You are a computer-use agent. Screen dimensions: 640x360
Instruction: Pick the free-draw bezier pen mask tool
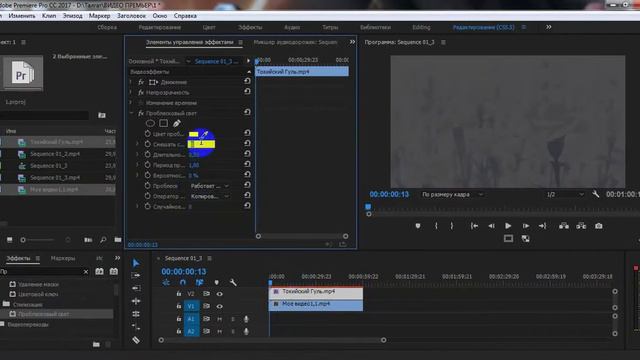point(176,123)
